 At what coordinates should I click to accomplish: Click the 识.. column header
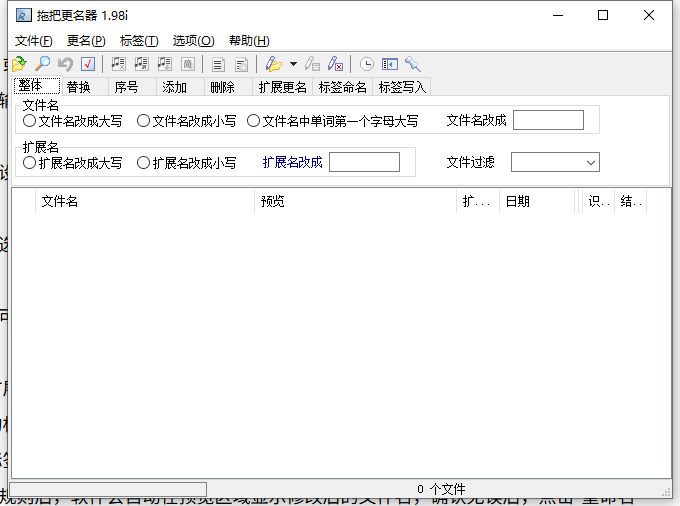pyautogui.click(x=598, y=201)
